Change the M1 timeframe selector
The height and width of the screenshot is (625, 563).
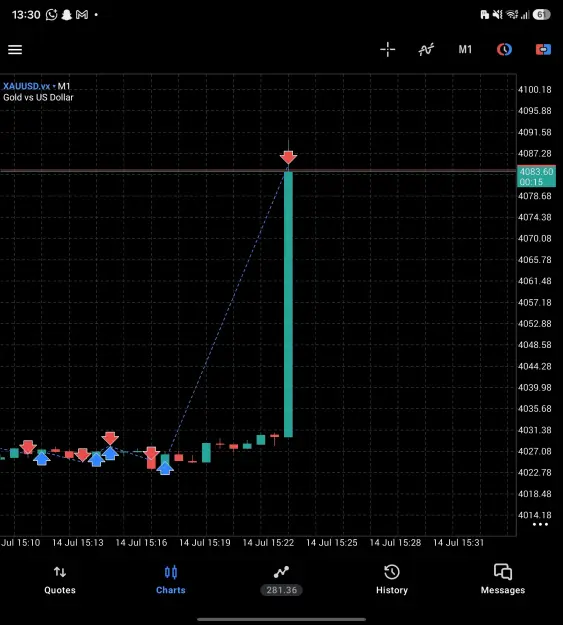pos(465,49)
